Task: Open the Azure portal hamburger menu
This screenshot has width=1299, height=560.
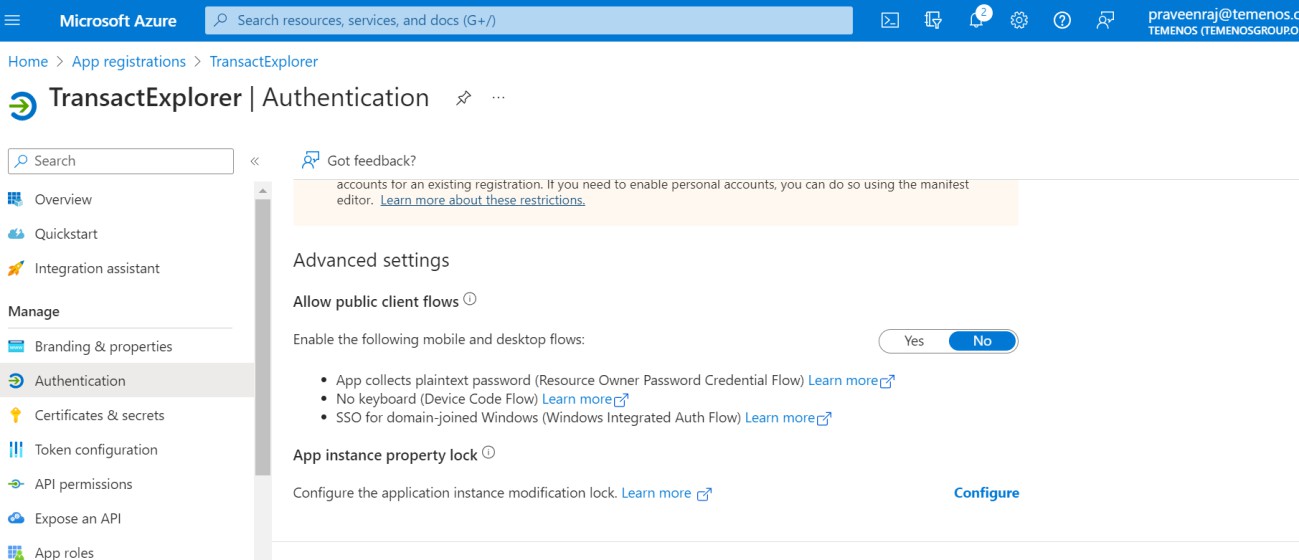Action: pos(13,20)
